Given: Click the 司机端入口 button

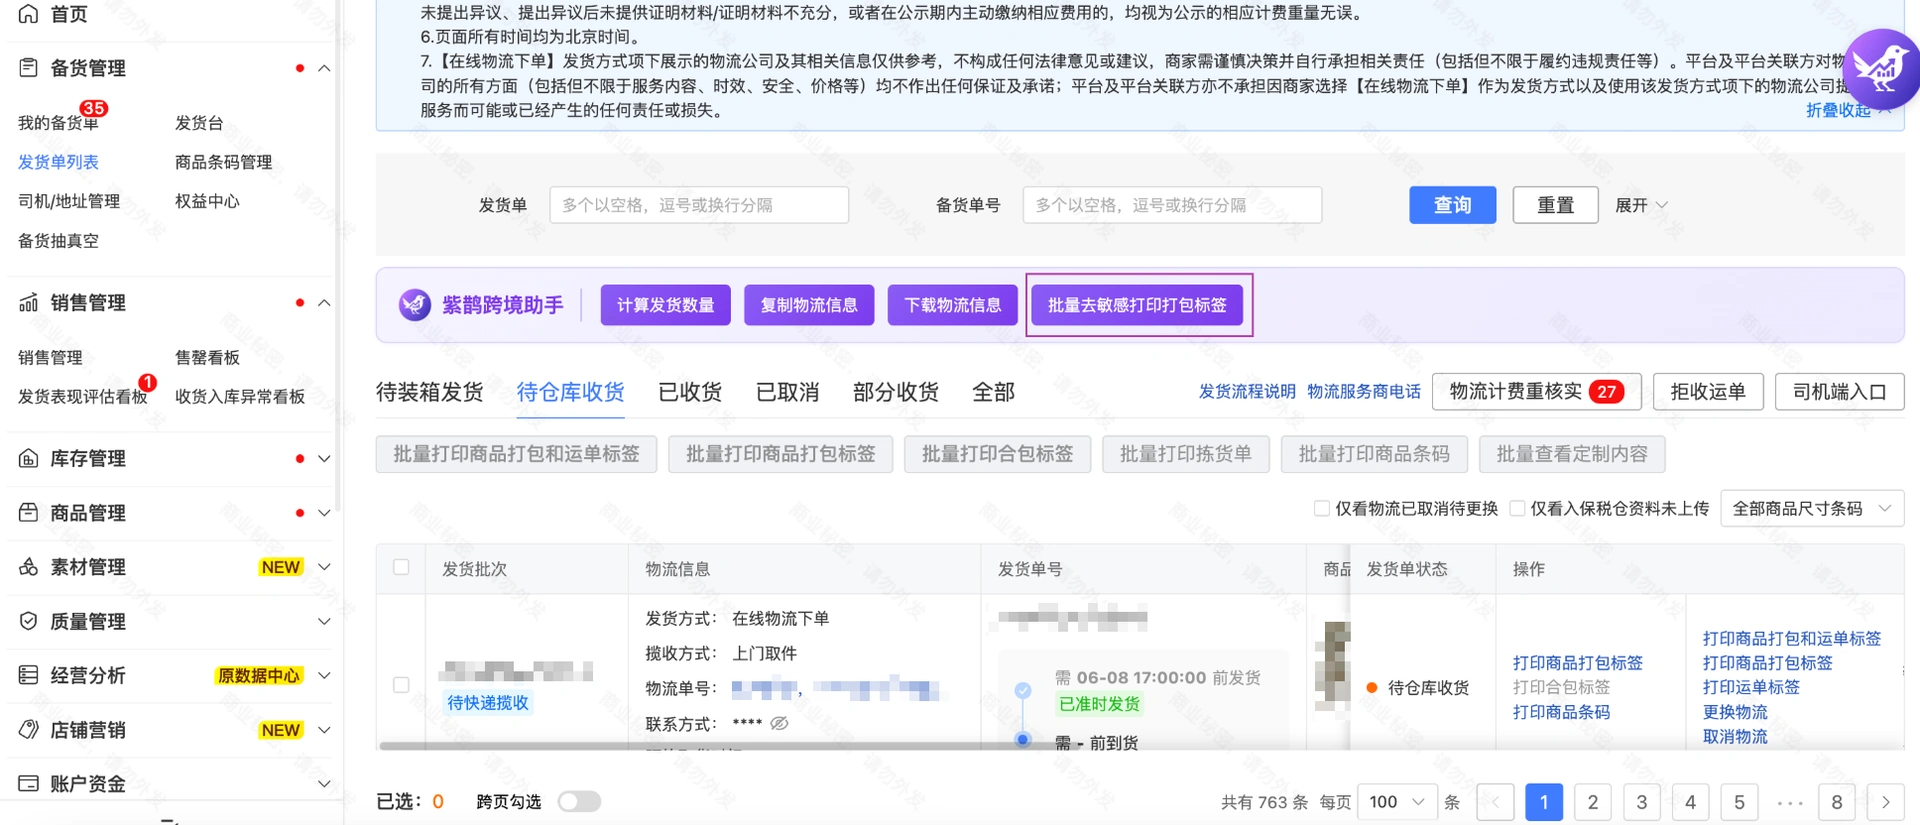Looking at the screenshot, I should tap(1839, 392).
